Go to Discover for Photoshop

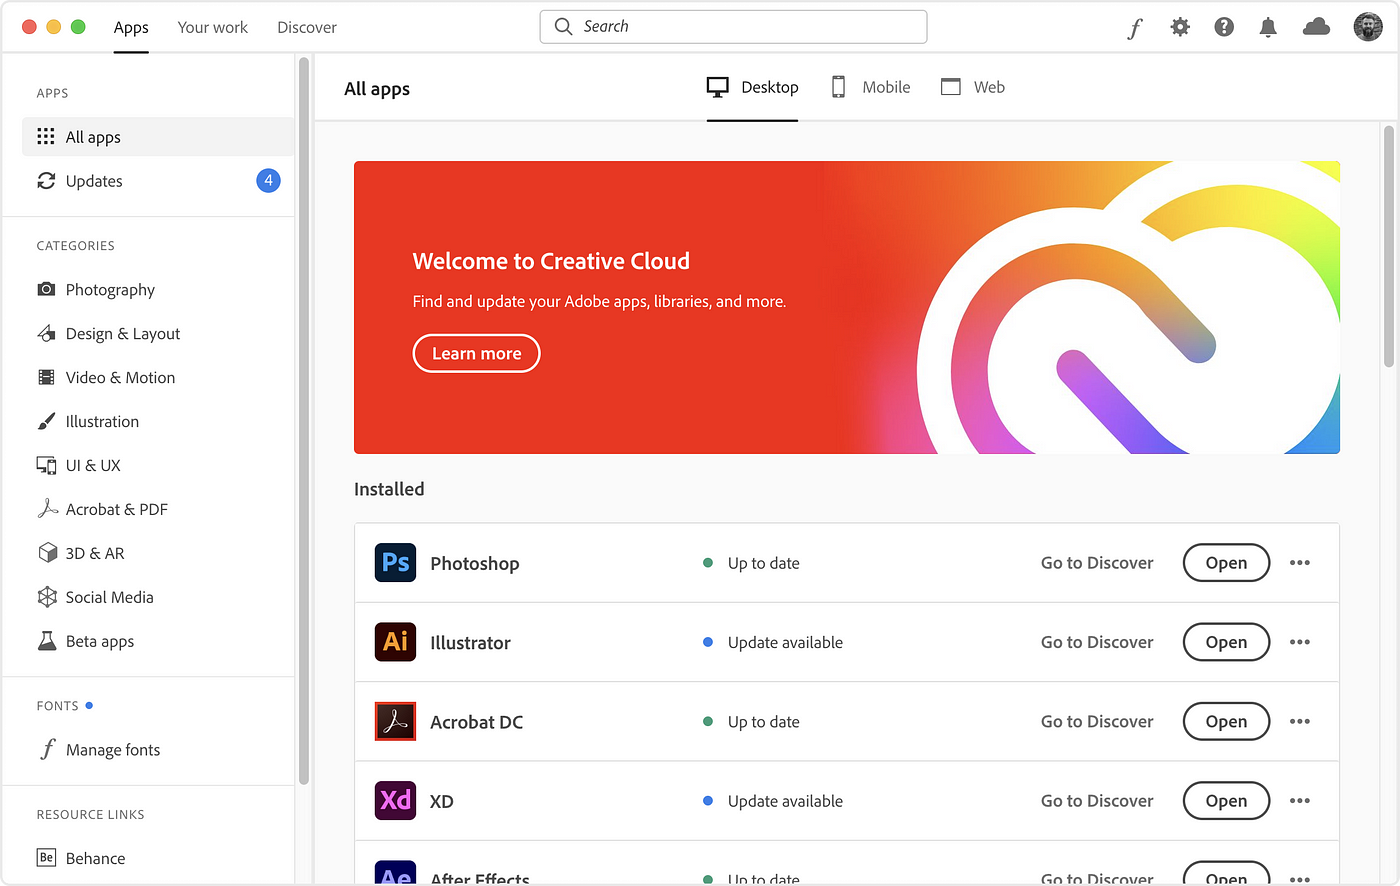[1097, 563]
